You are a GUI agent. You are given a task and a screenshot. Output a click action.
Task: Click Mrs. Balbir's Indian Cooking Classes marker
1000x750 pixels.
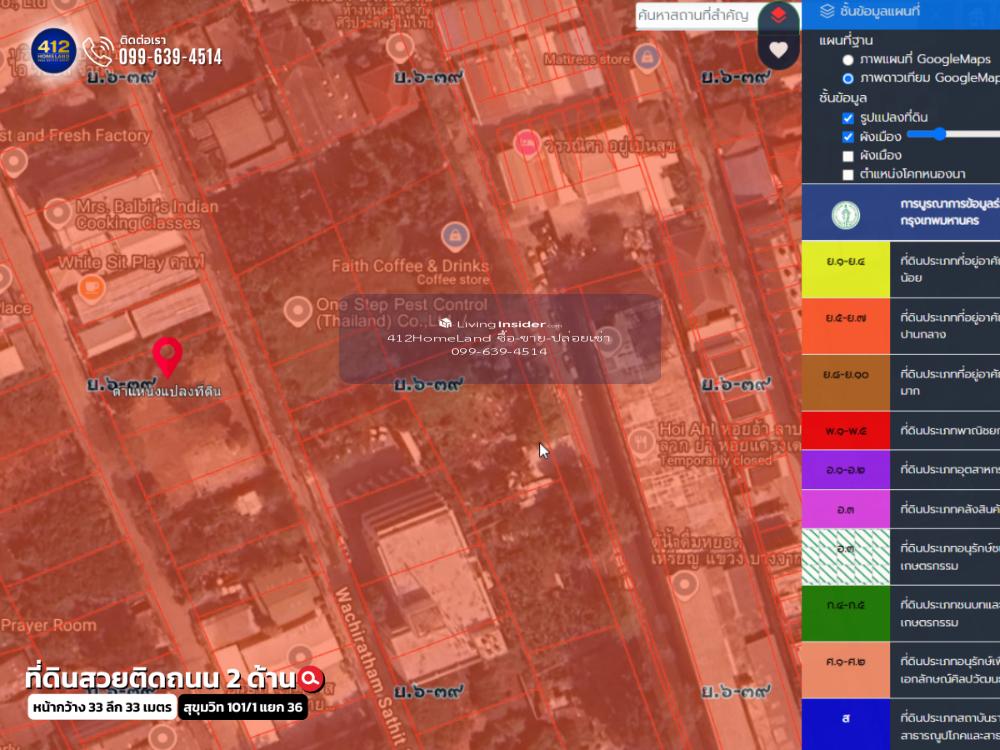[x=55, y=211]
